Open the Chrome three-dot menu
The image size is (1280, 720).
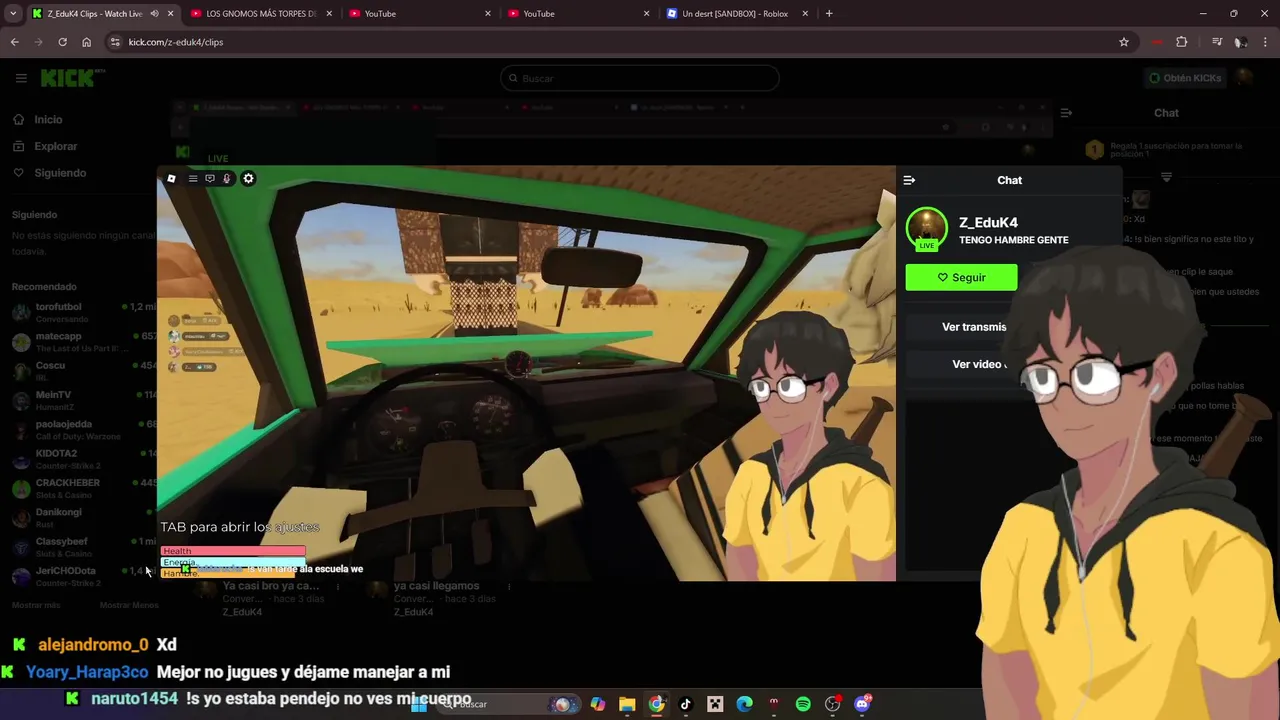coord(1265,42)
